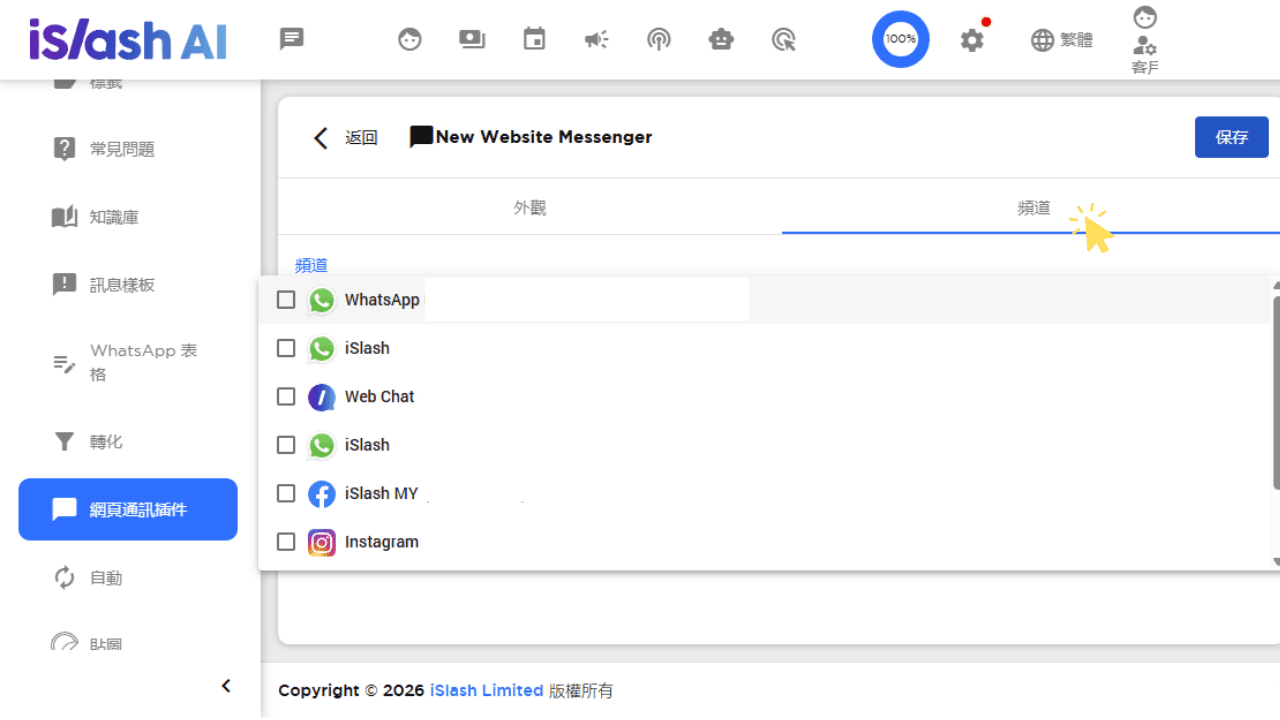Click the Instagram channel logo

coord(321,542)
